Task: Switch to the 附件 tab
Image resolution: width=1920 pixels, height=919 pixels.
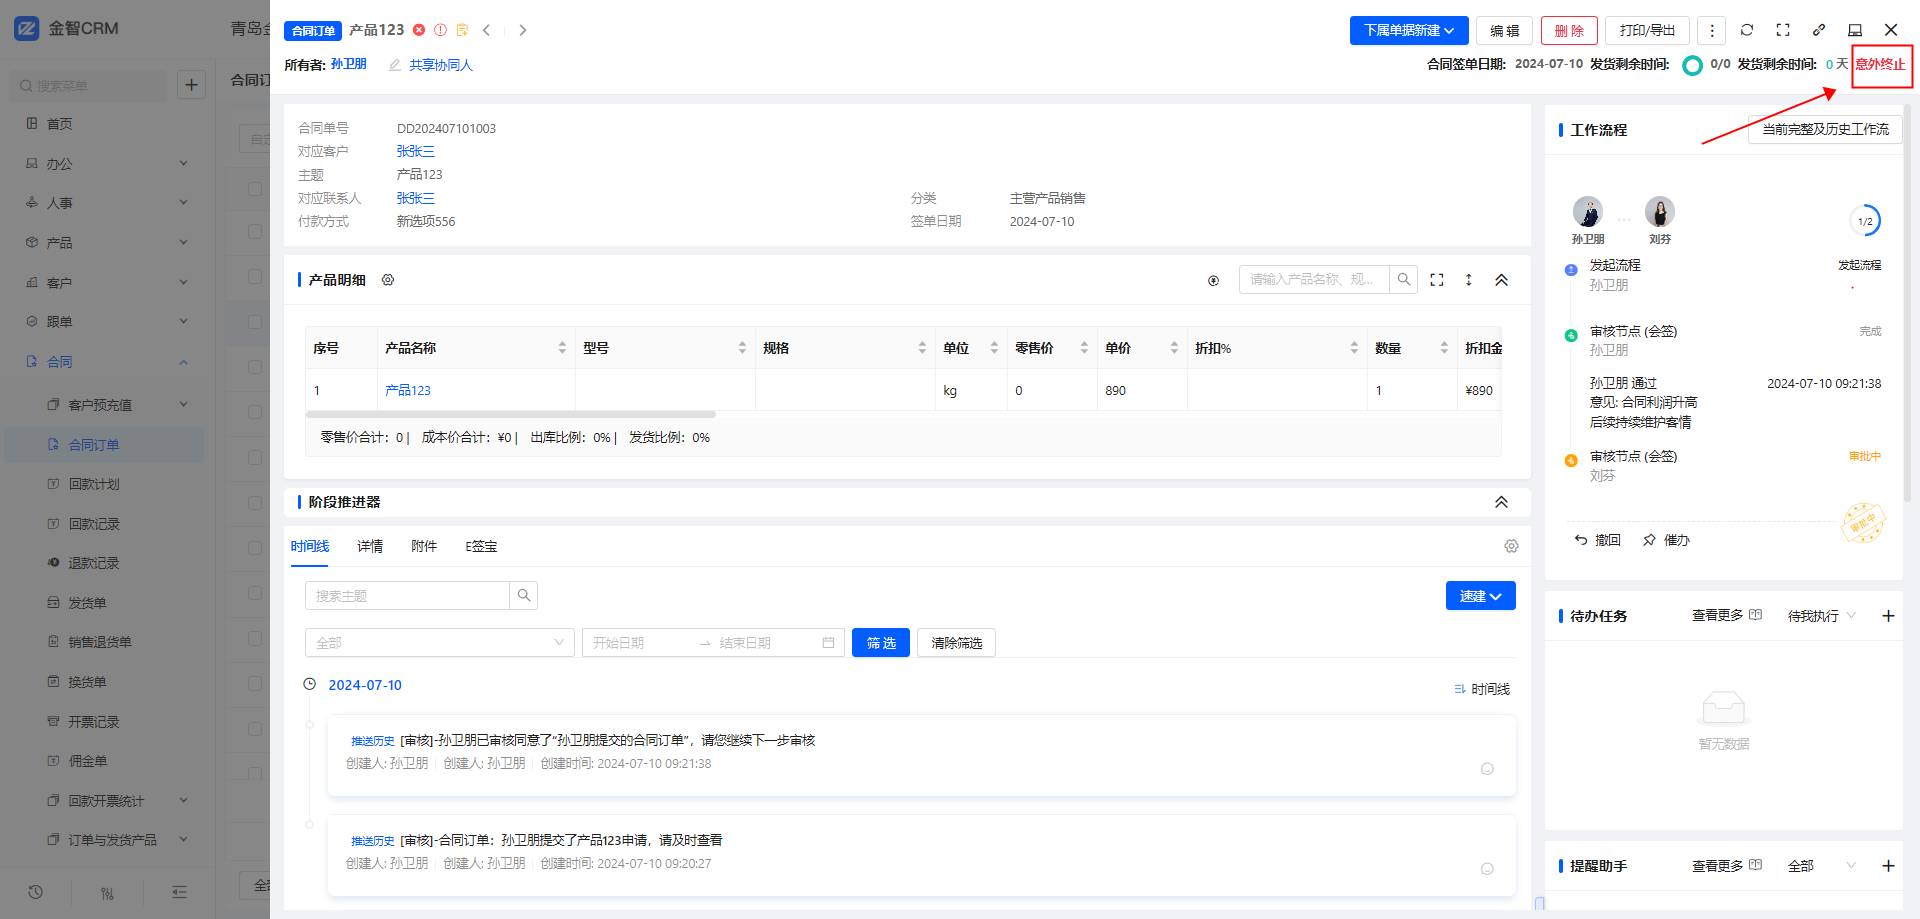Action: click(x=424, y=546)
